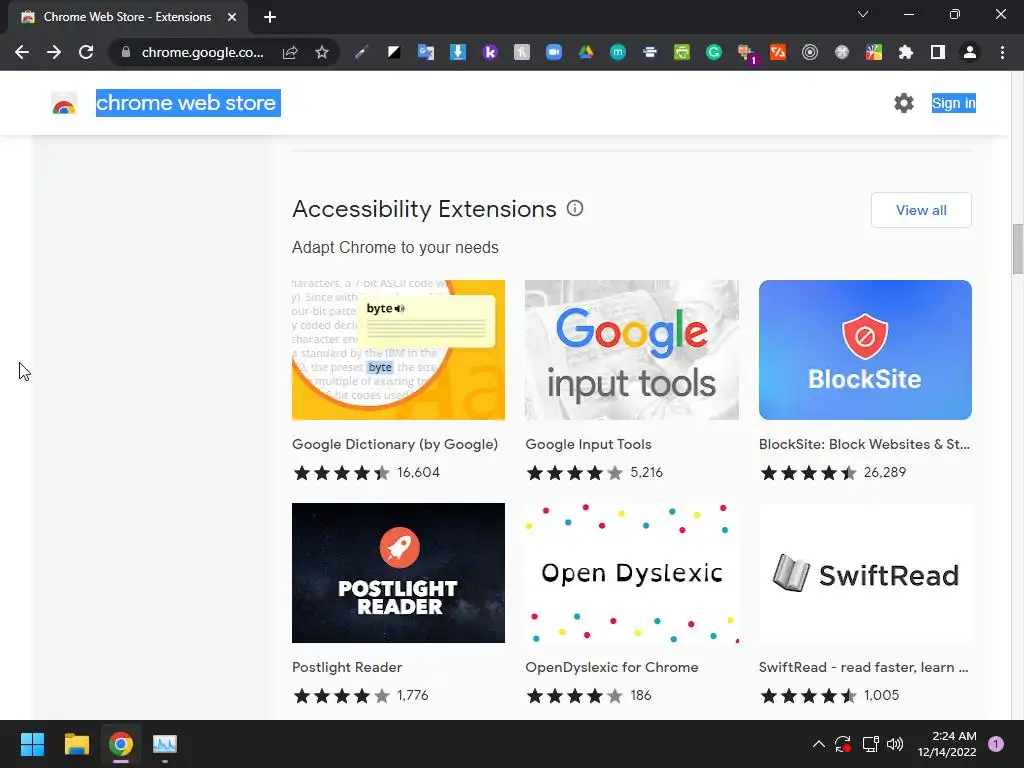The image size is (1024, 768).
Task: Click the Chrome taskbar icon
Action: click(x=121, y=744)
